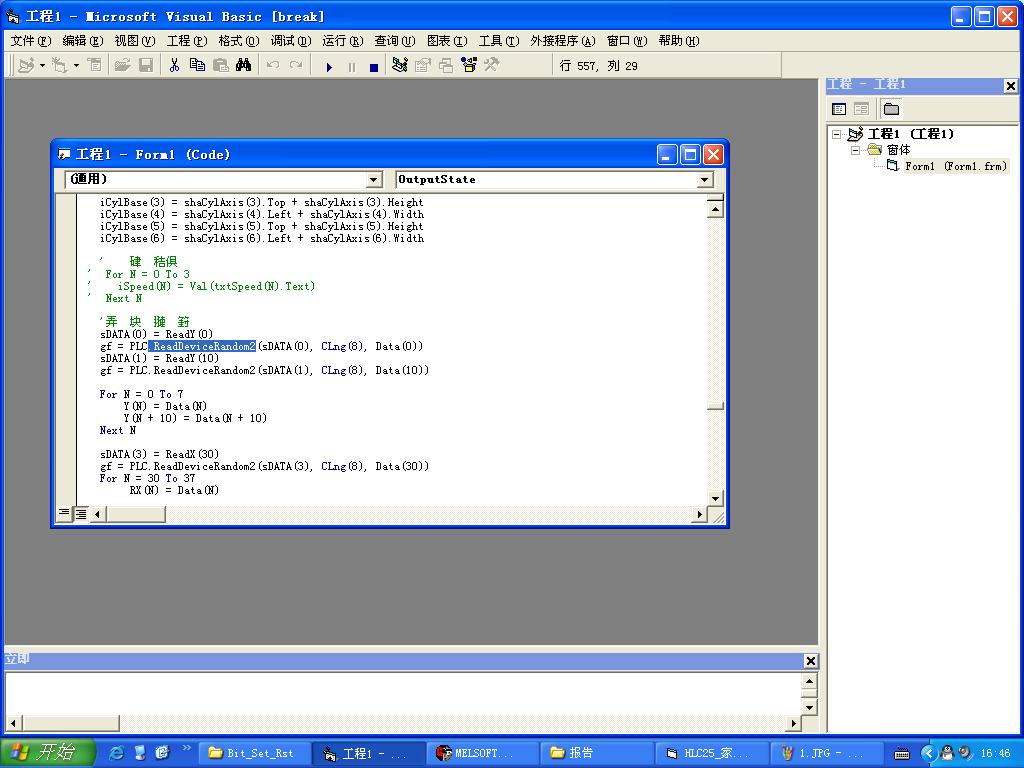This screenshot has width=1024, height=768.
Task: Switch to Full Module View button
Action: point(81,514)
